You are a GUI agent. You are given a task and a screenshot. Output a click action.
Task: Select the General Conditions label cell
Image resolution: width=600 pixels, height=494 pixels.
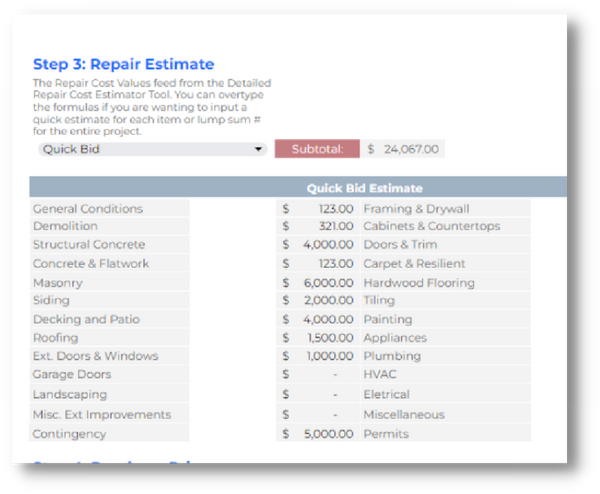tap(110, 209)
